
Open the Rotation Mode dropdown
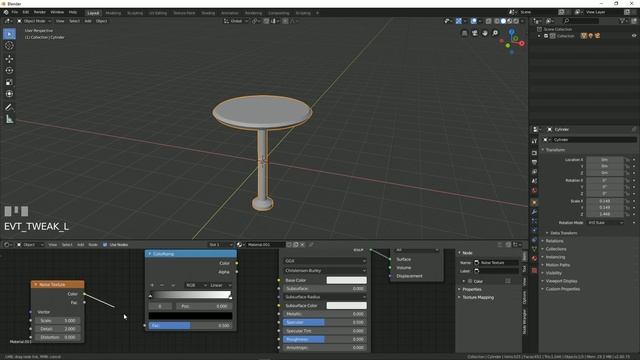click(x=606, y=223)
